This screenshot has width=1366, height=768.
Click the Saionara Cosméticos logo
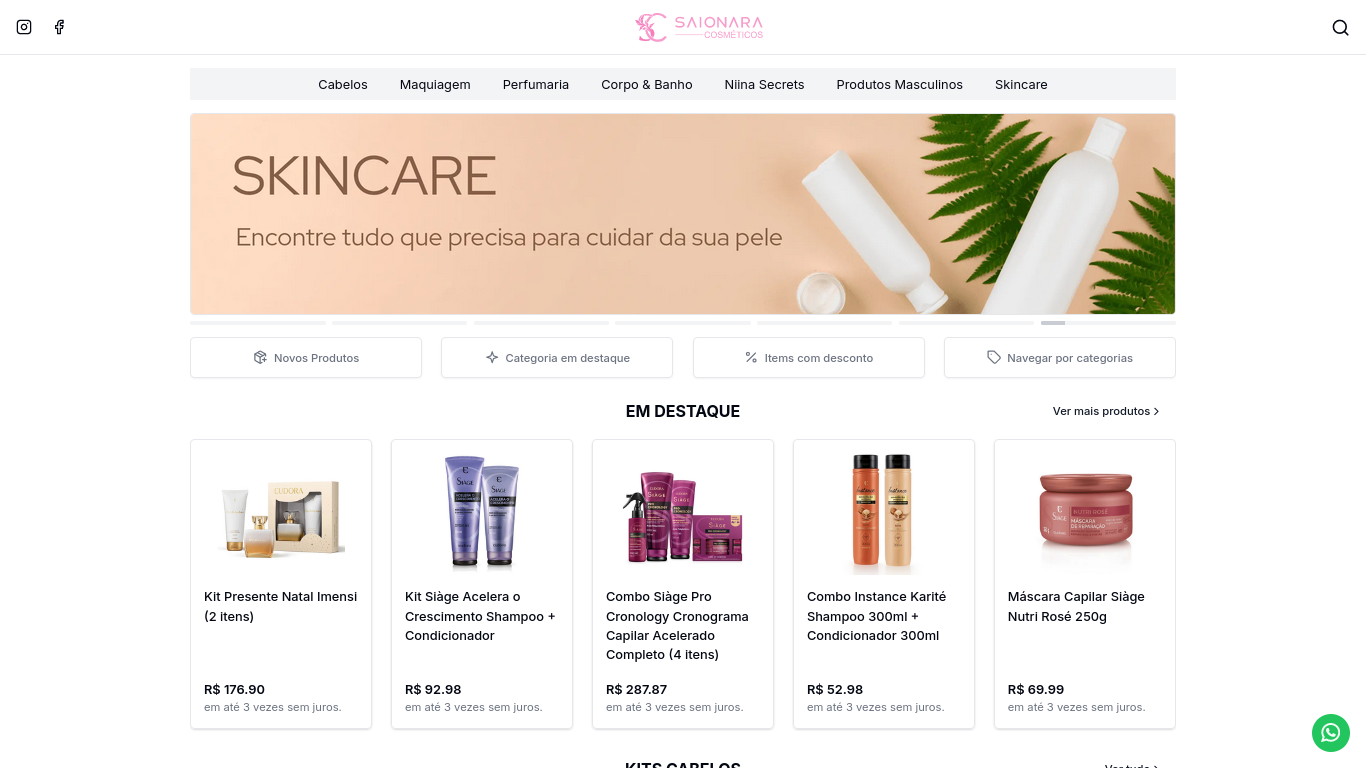pos(699,27)
